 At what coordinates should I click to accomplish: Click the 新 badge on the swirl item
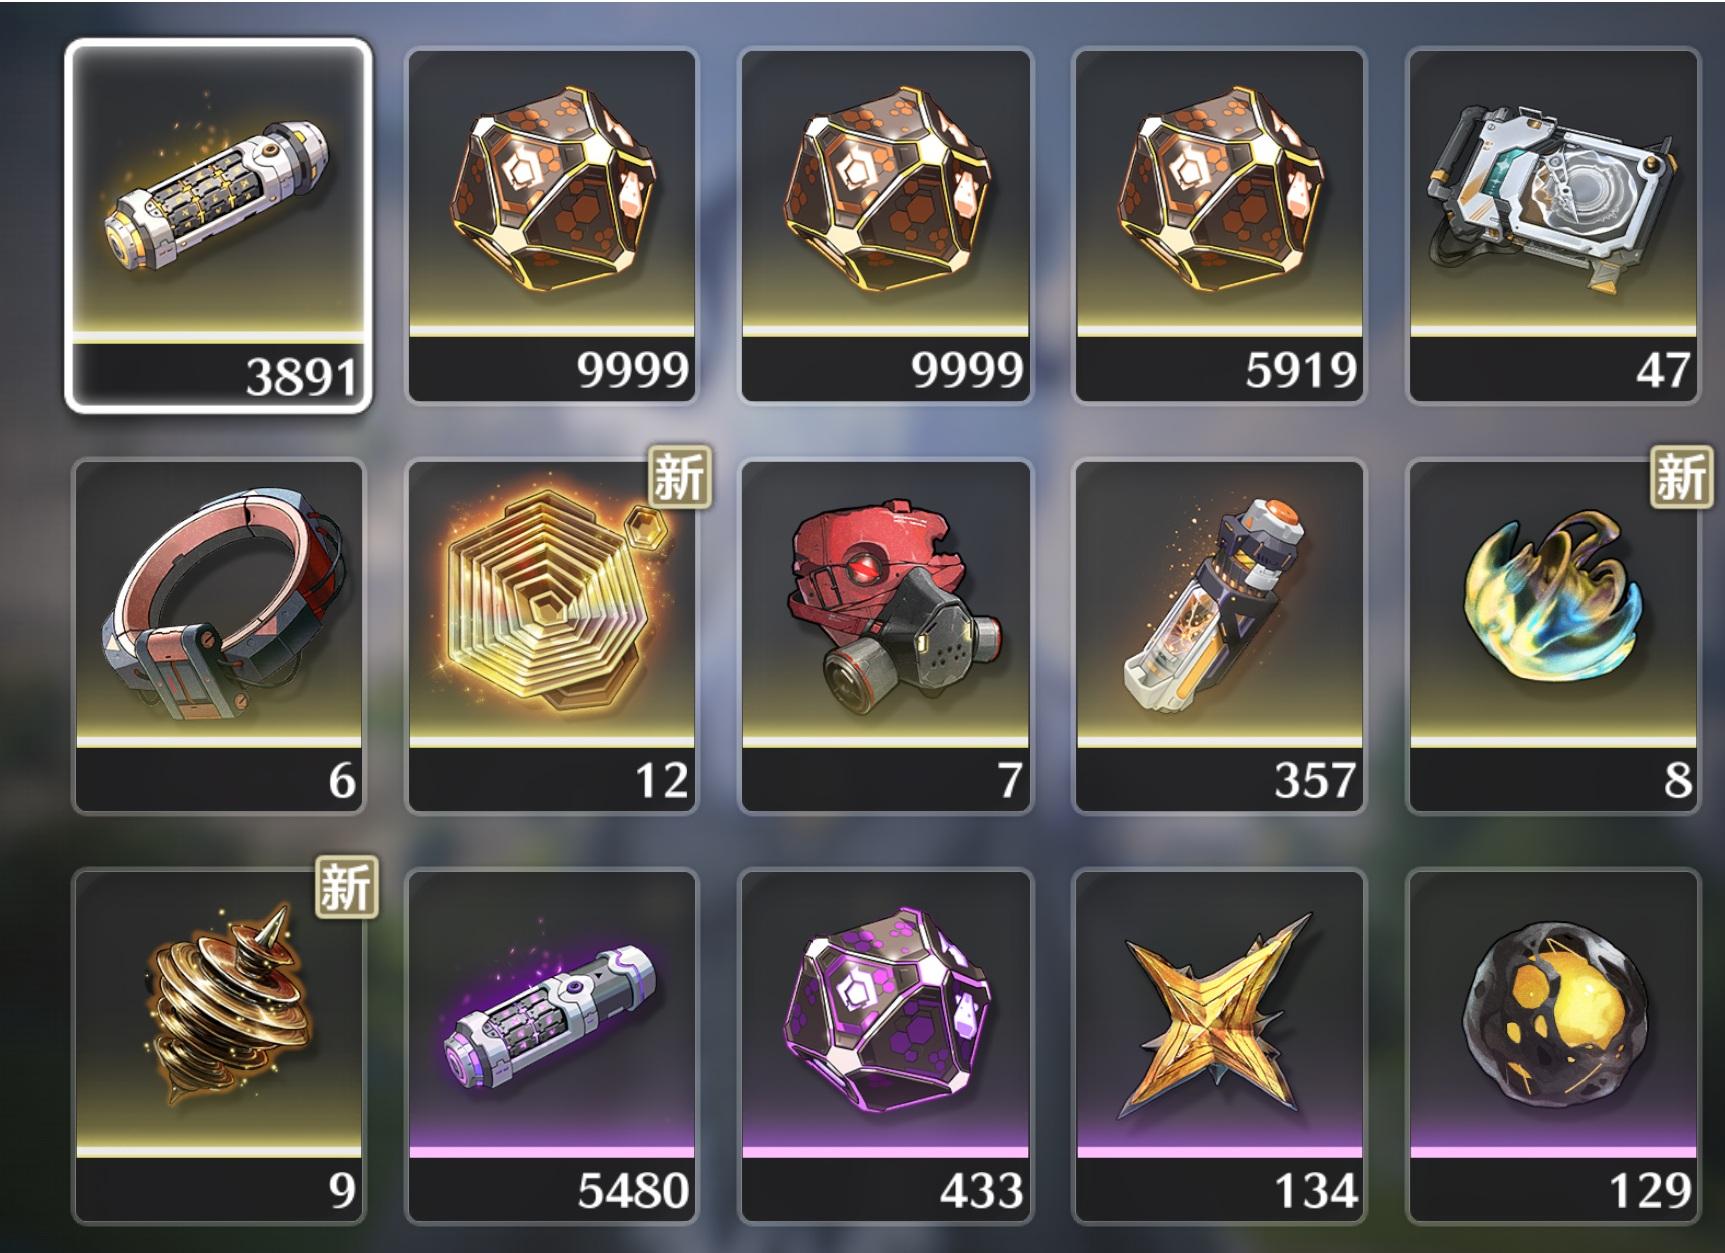coord(1680,476)
